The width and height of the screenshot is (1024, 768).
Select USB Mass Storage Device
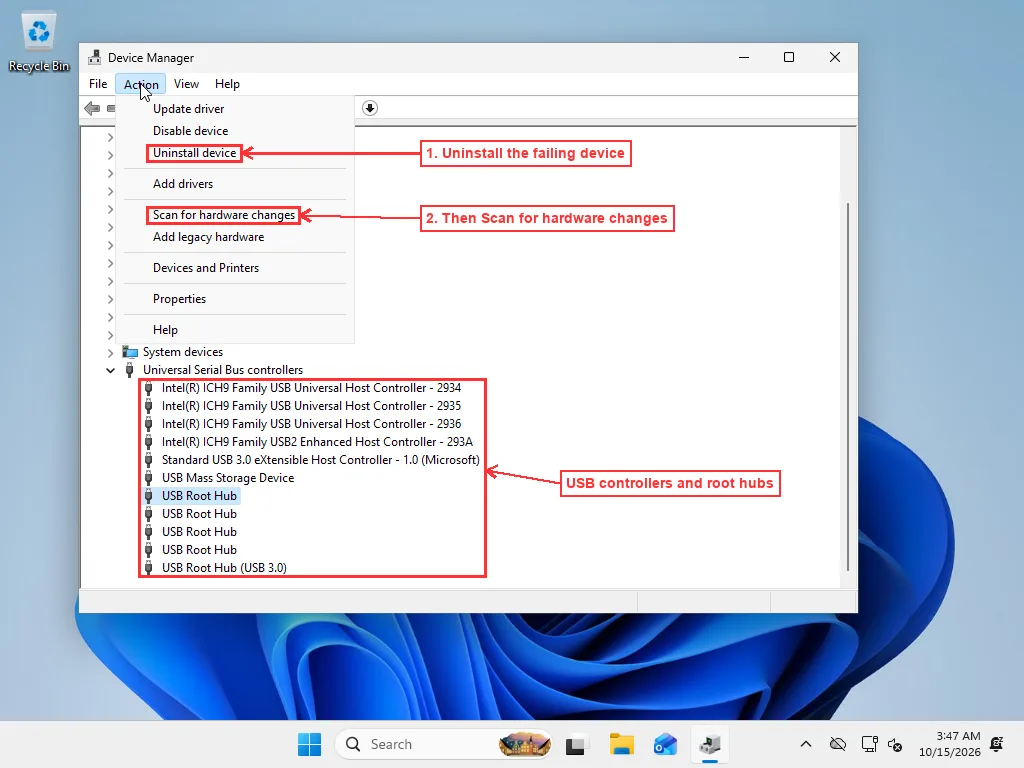(228, 478)
